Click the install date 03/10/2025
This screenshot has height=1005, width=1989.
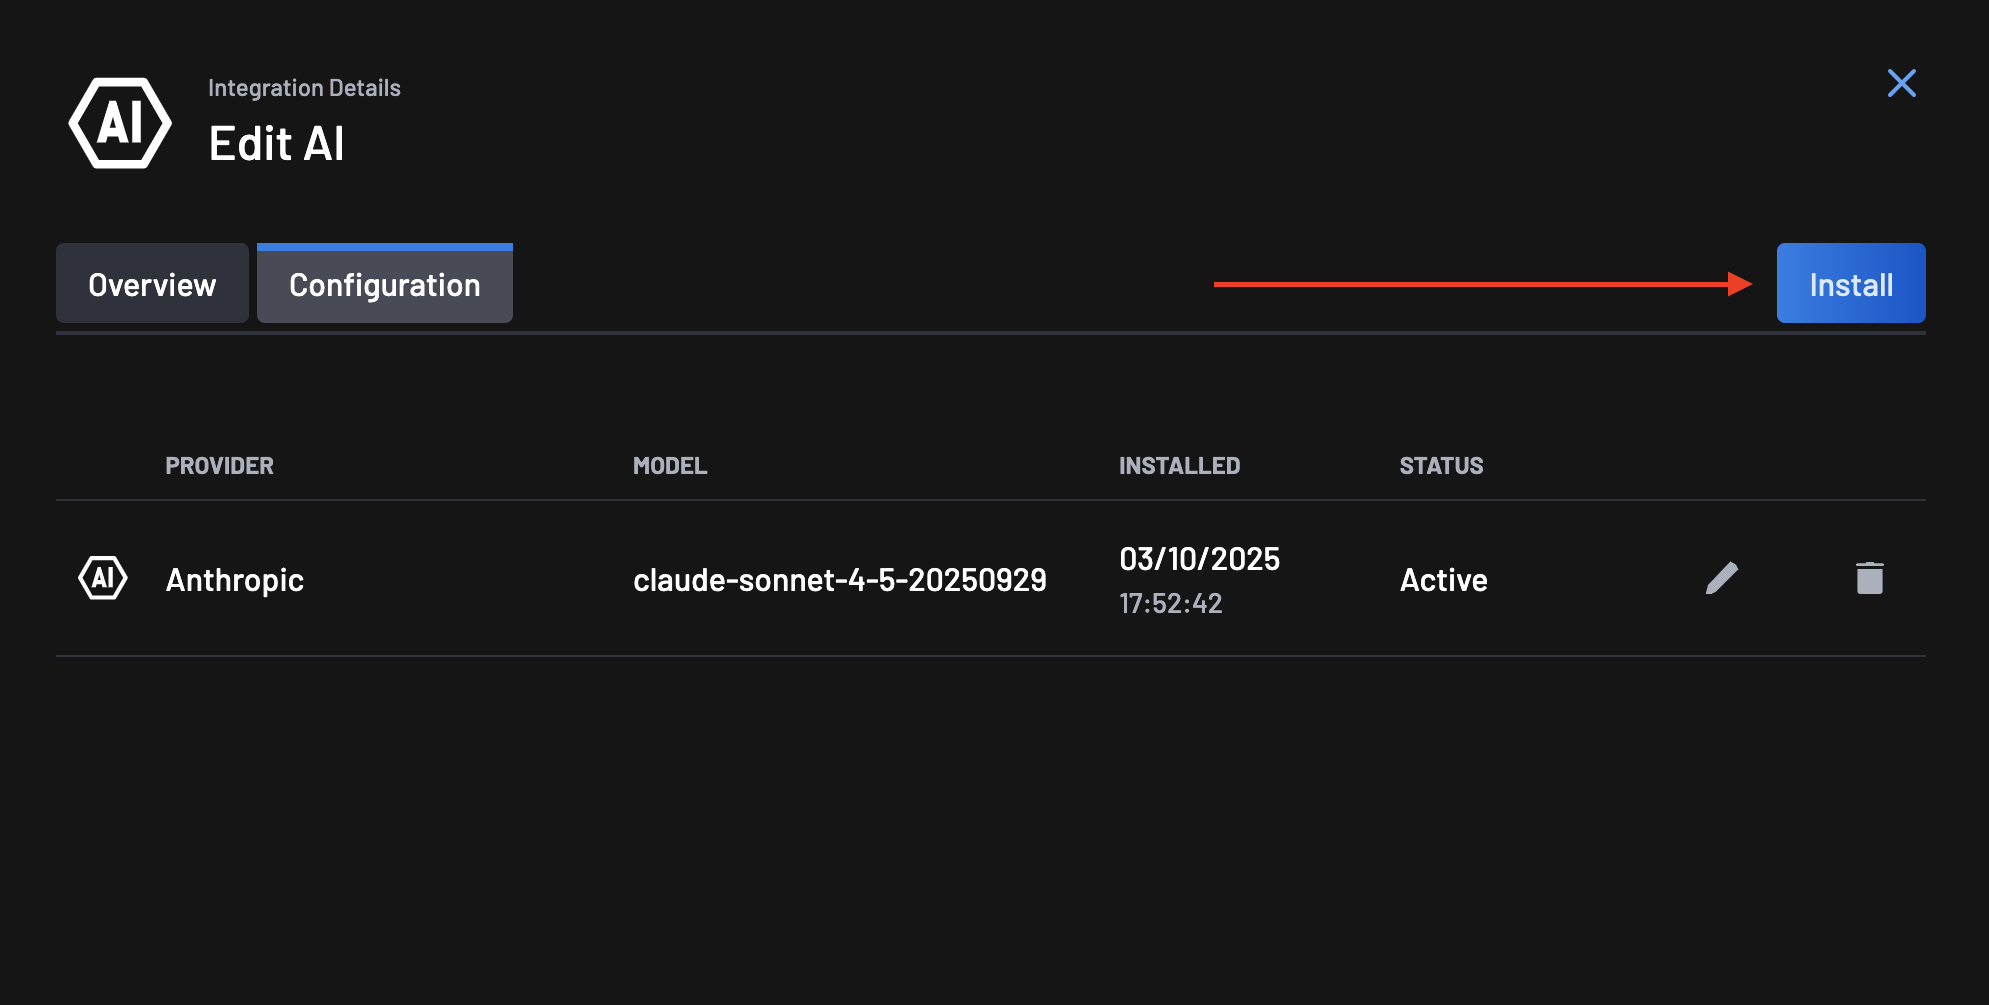coord(1199,560)
